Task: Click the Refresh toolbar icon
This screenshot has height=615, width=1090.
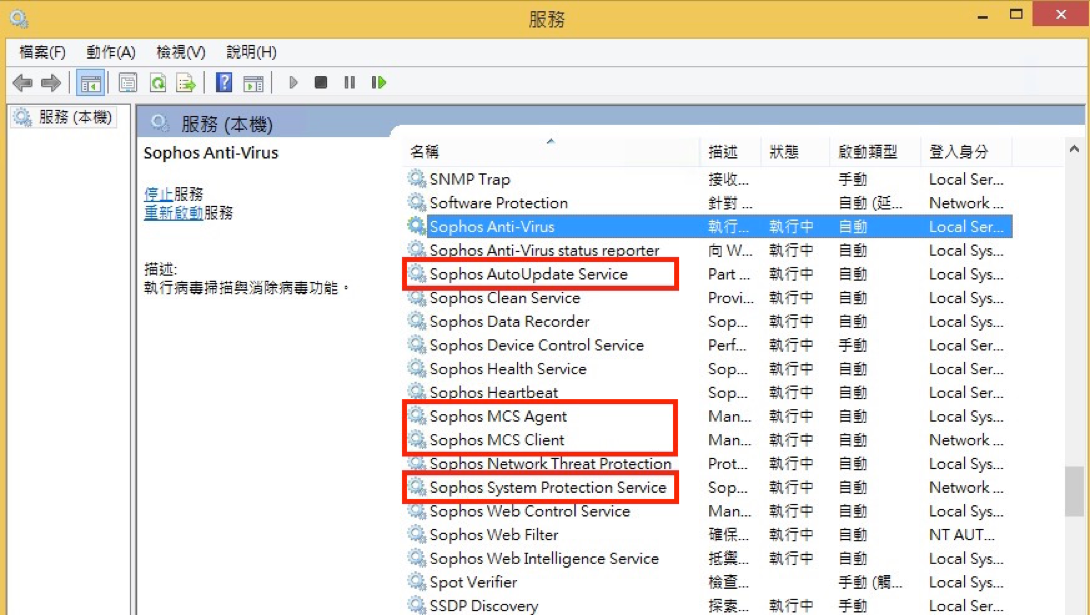Action: 158,83
